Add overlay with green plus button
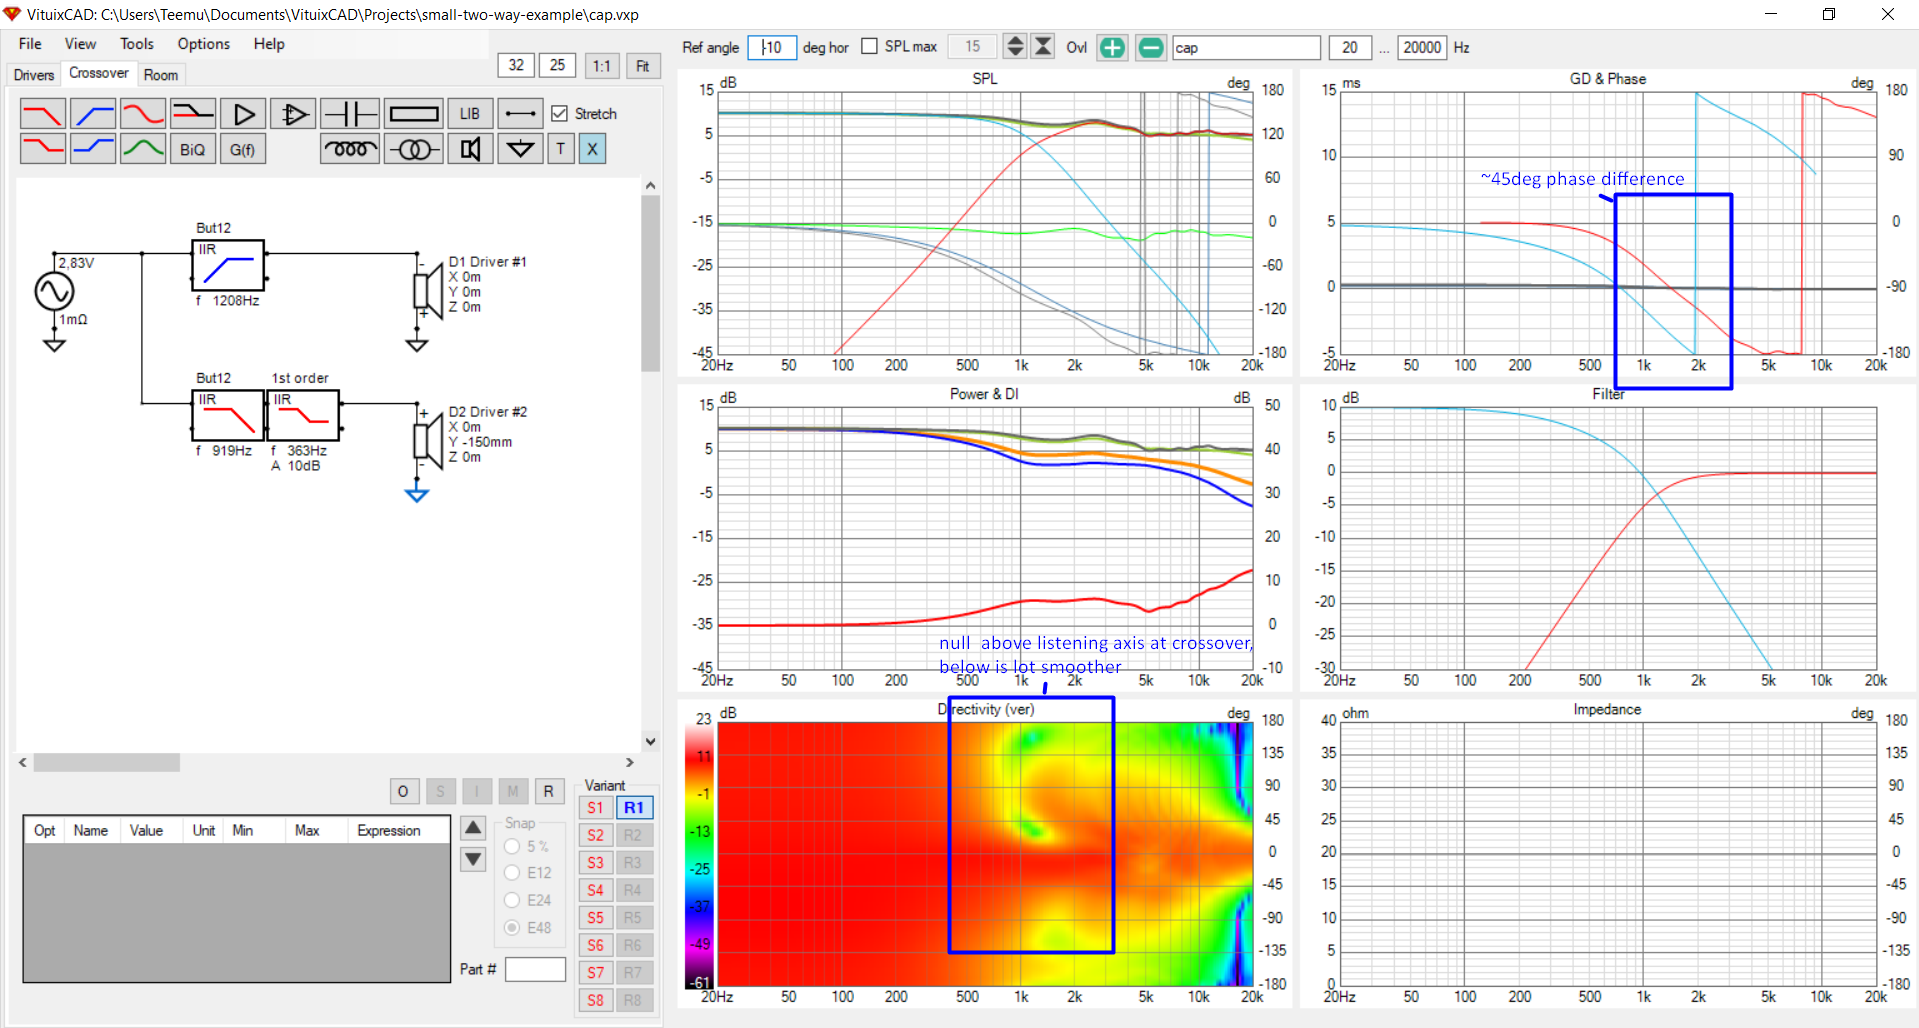The height and width of the screenshot is (1028, 1919). 1112,47
